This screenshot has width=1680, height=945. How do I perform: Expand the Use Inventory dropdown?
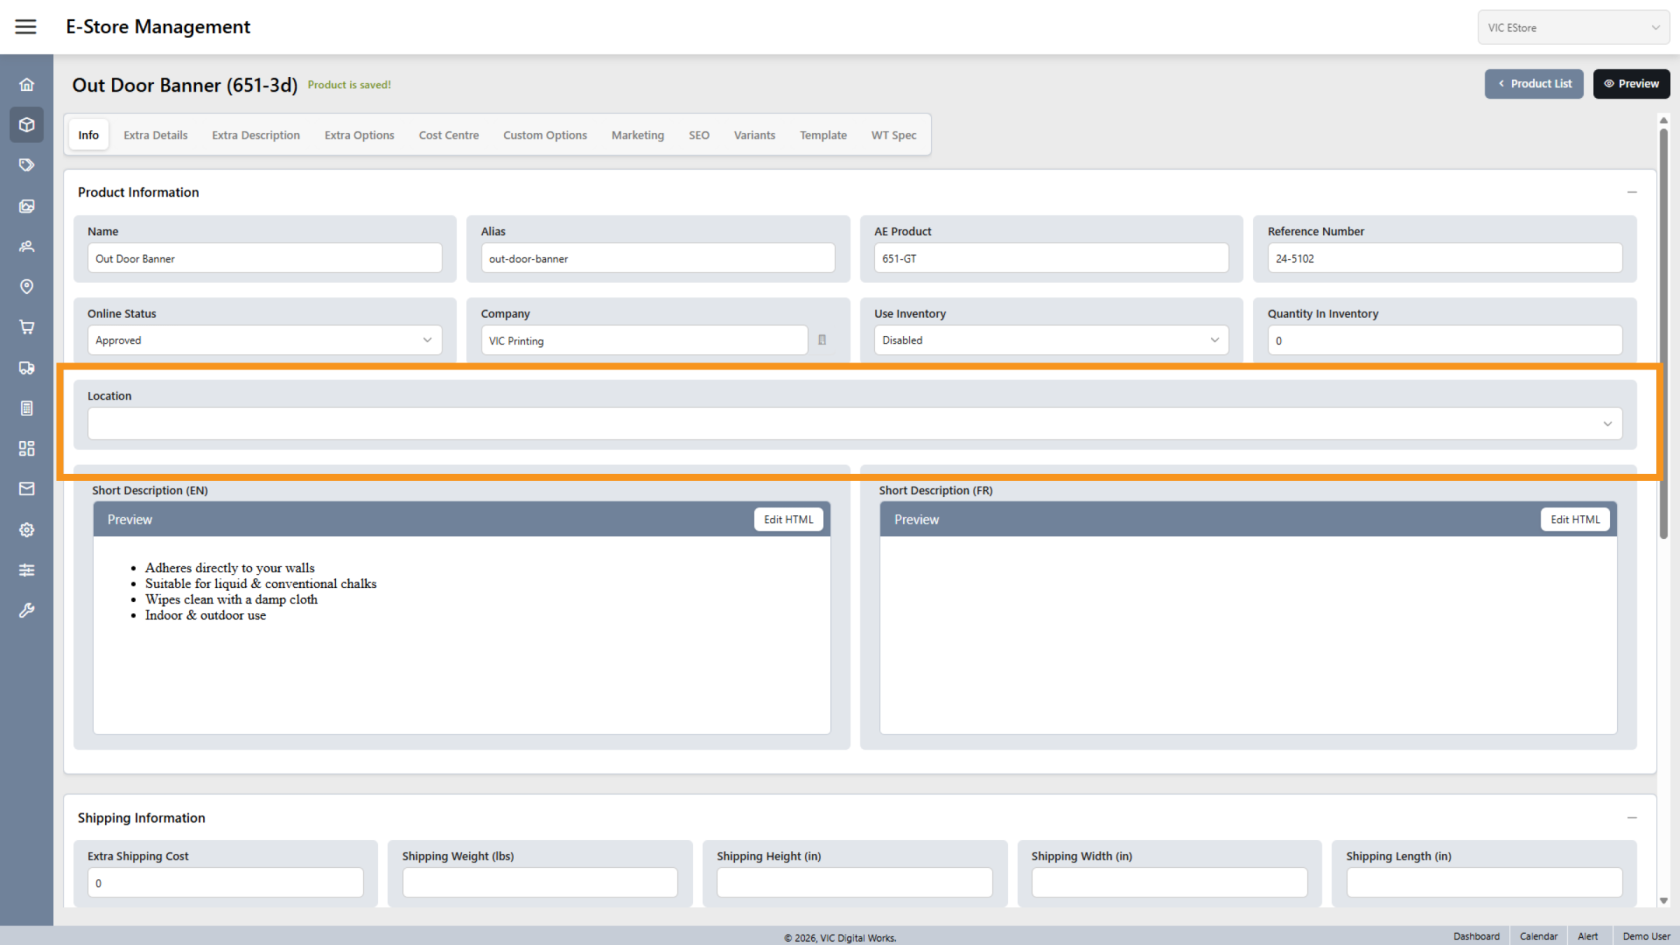(x=1051, y=340)
